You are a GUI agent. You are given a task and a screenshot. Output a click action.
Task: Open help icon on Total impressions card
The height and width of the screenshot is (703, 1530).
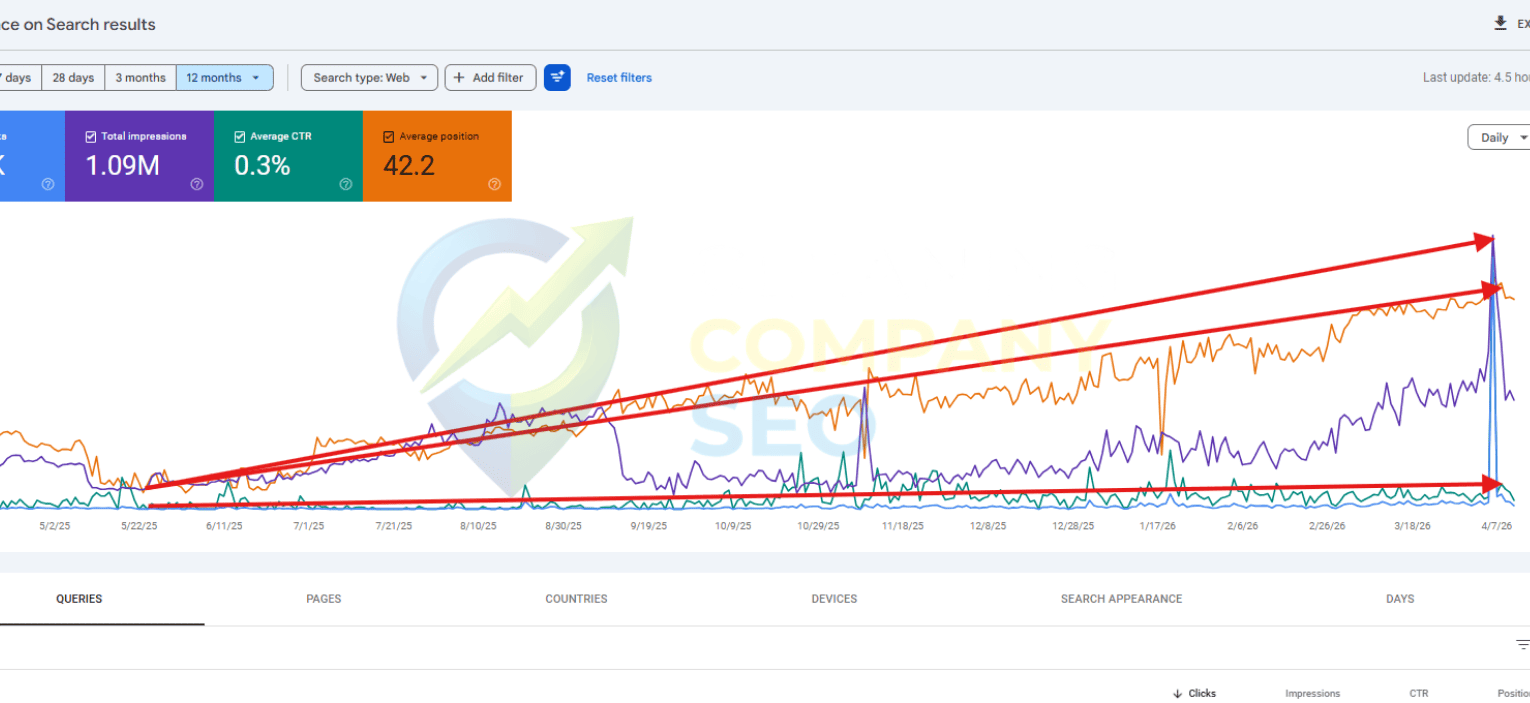[x=197, y=184]
